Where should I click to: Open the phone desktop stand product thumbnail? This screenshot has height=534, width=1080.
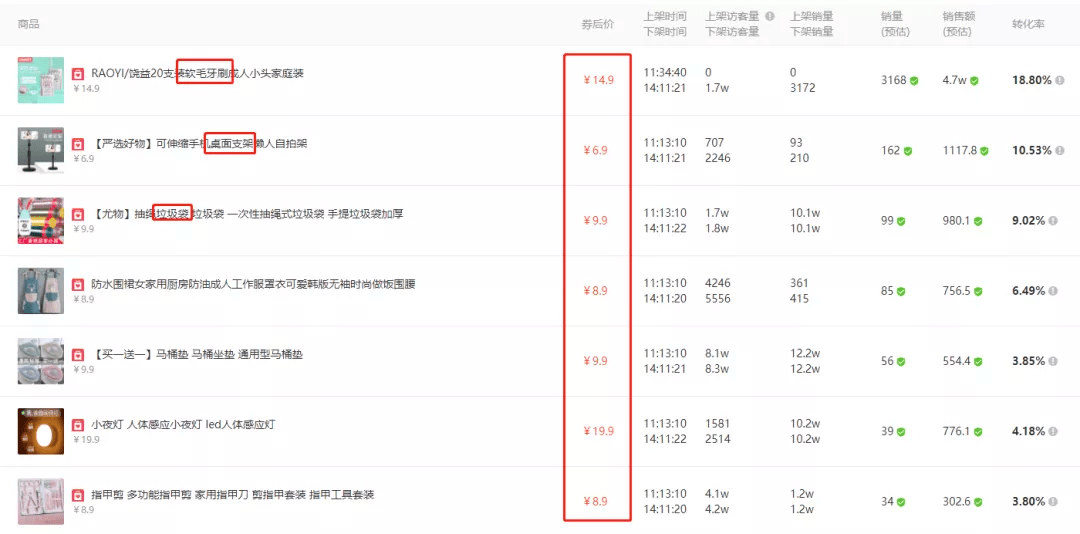pyautogui.click(x=40, y=150)
